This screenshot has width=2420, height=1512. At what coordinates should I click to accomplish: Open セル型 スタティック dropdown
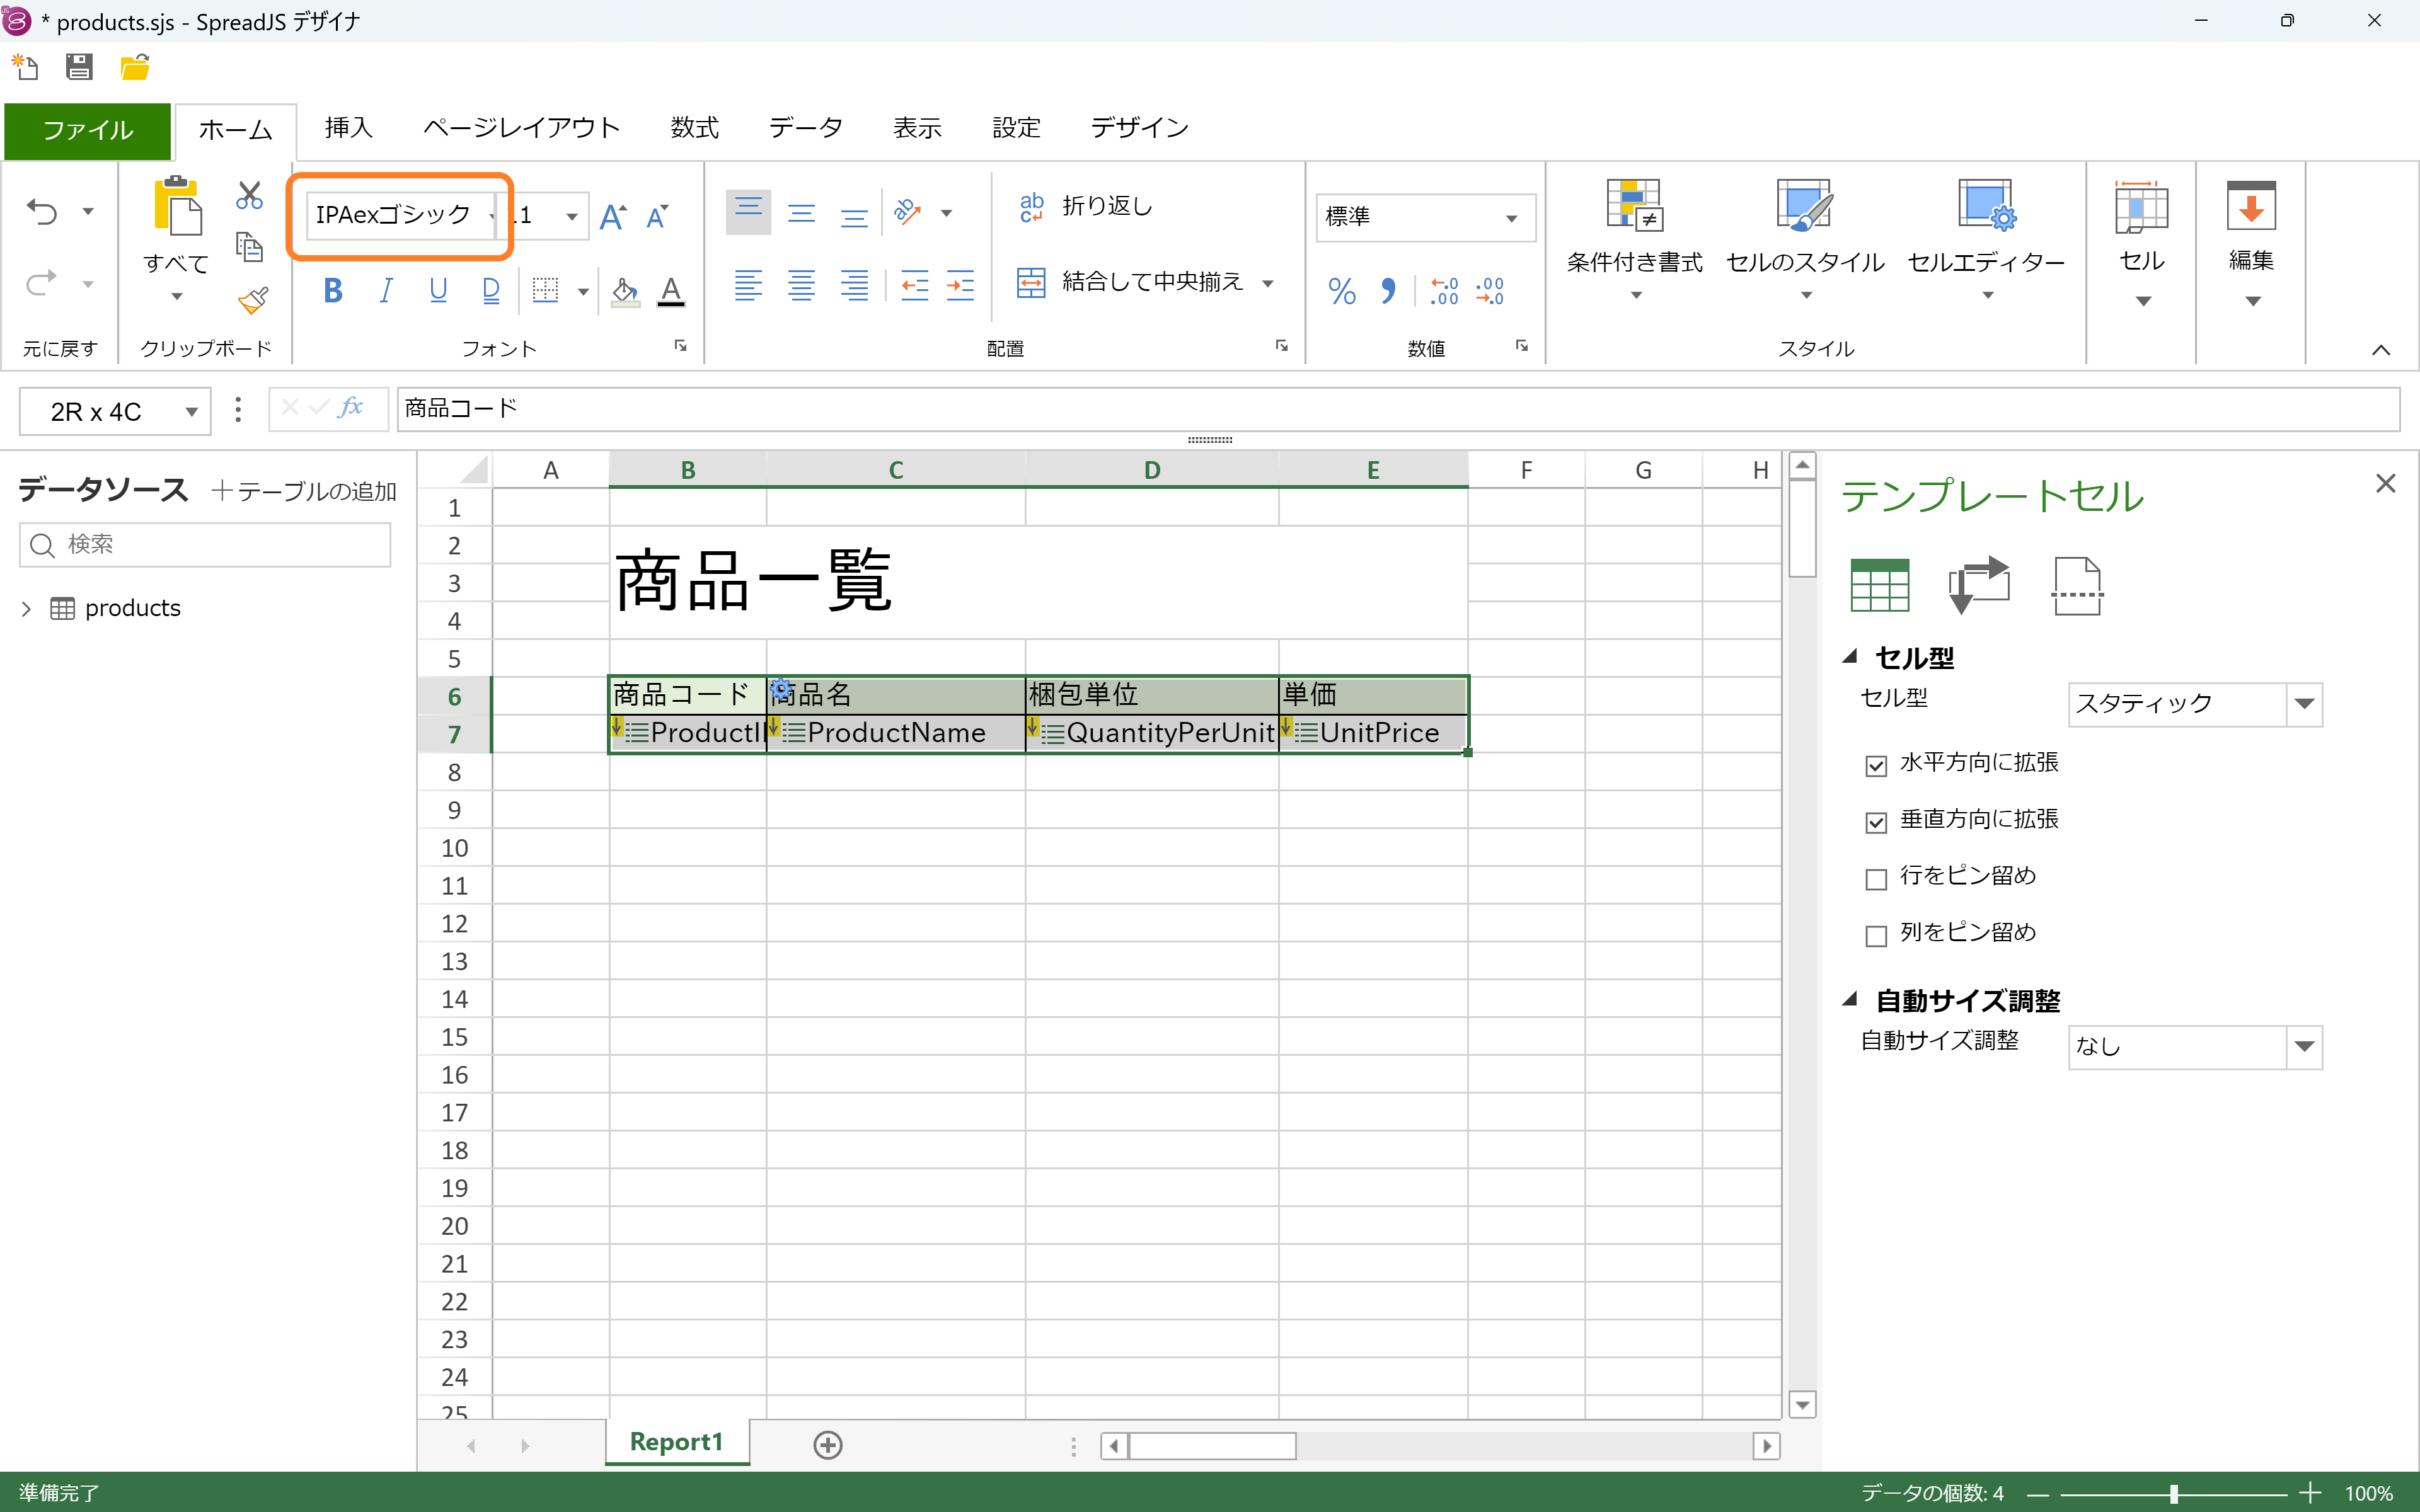2304,704
